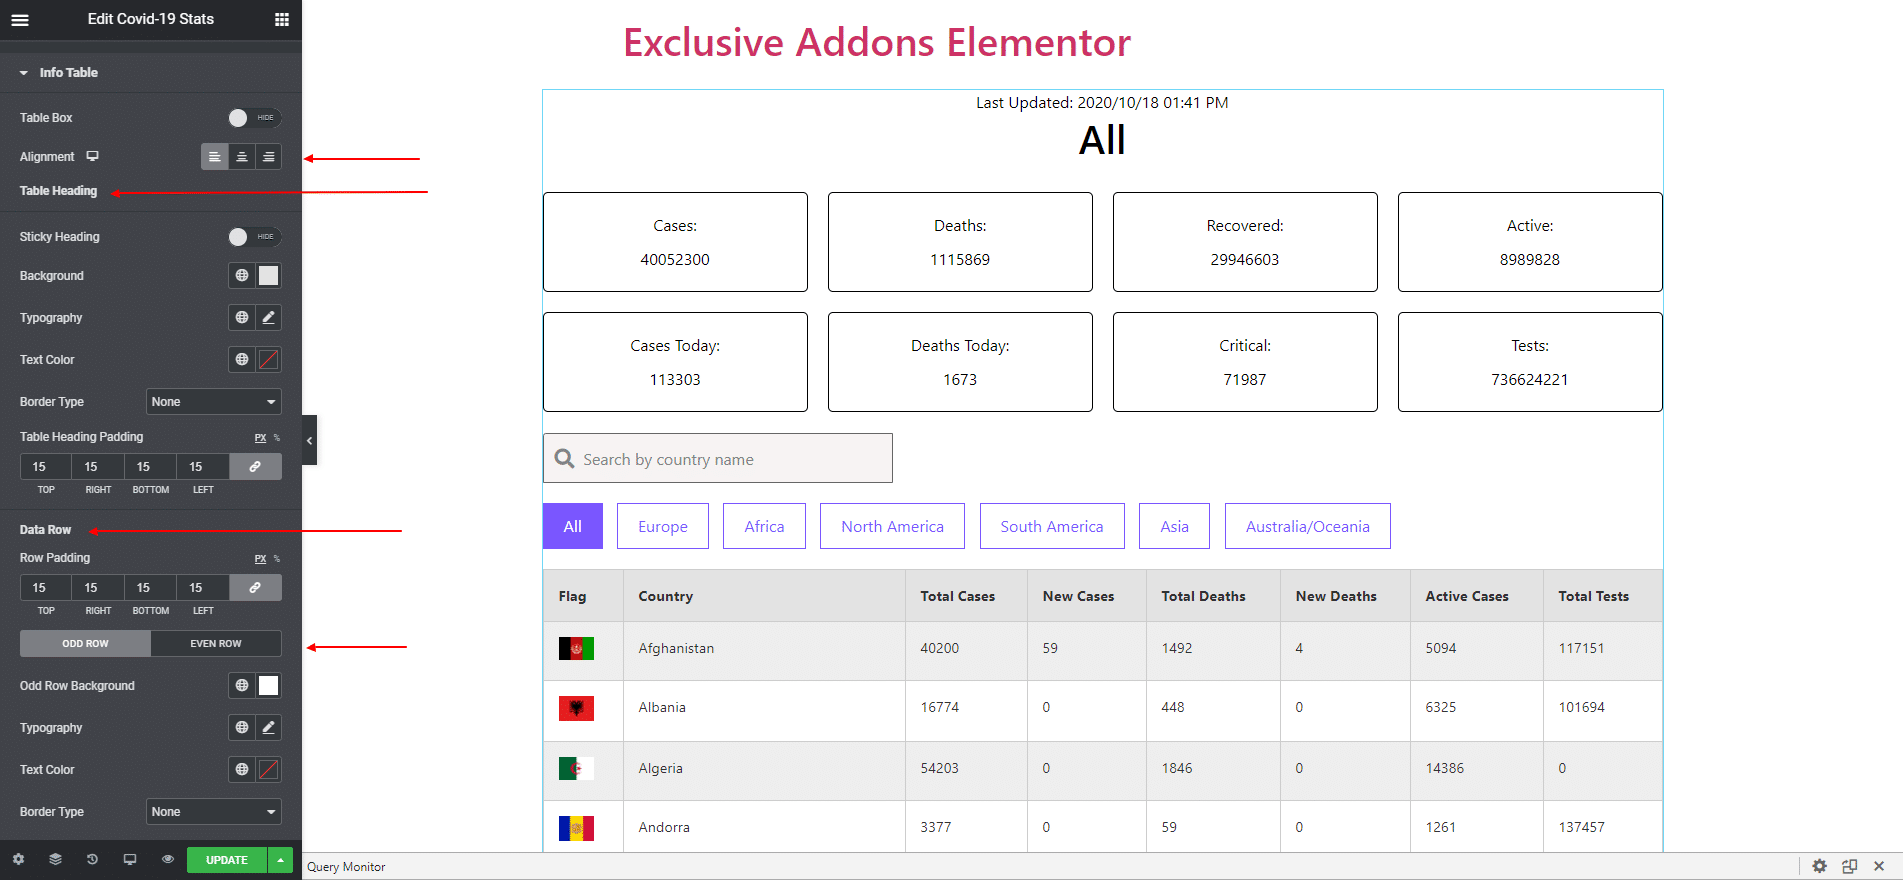Filter countries by North America
1903x880 pixels.
click(x=892, y=526)
